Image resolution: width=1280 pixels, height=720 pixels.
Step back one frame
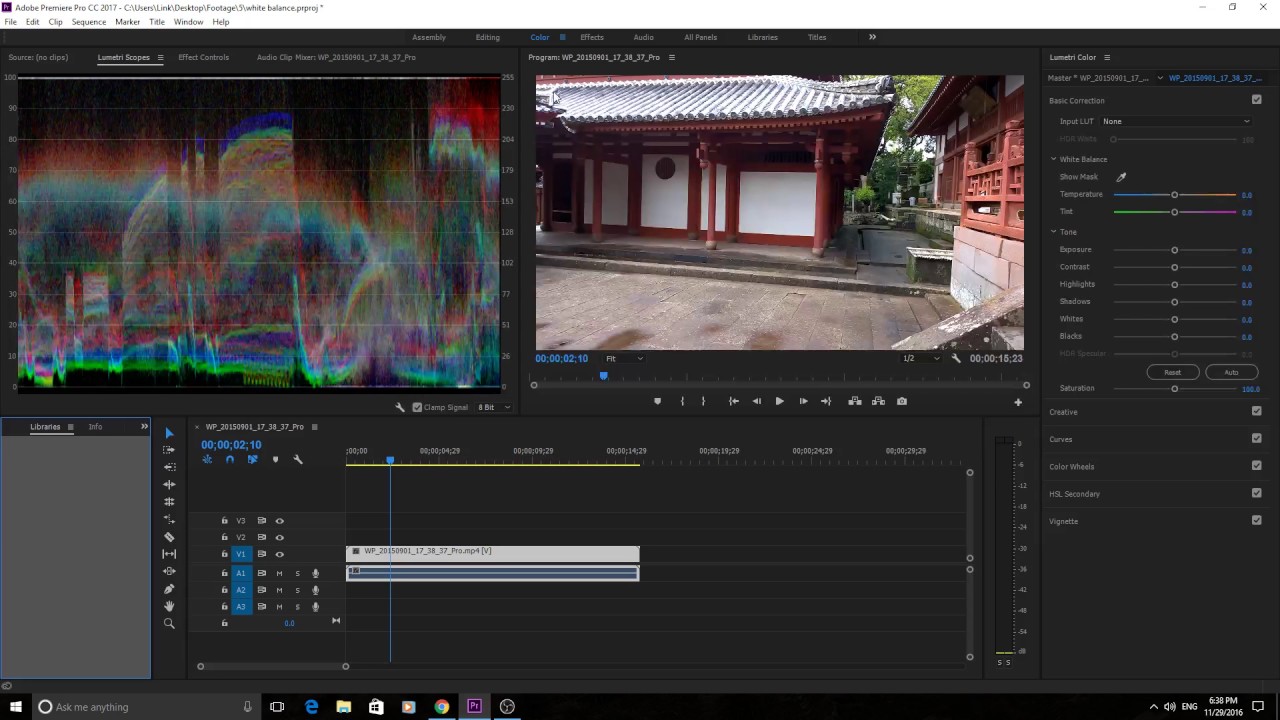(x=756, y=401)
